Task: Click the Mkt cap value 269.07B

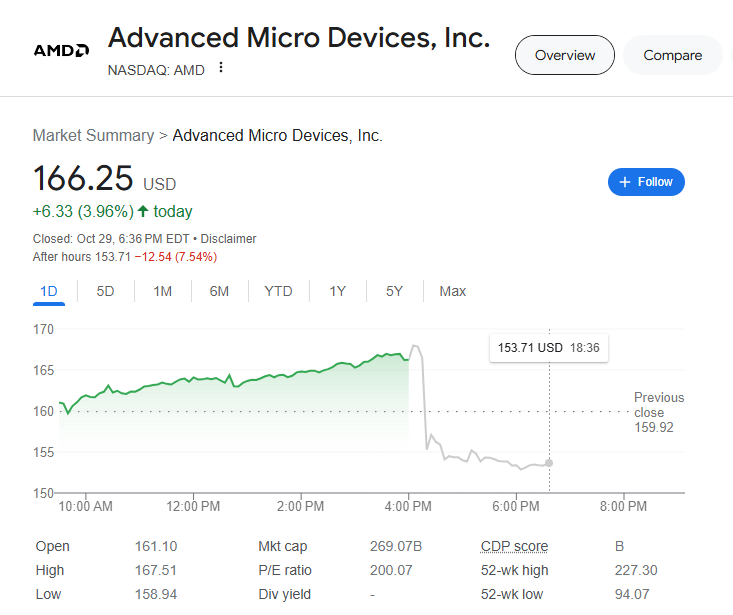Action: [x=396, y=546]
